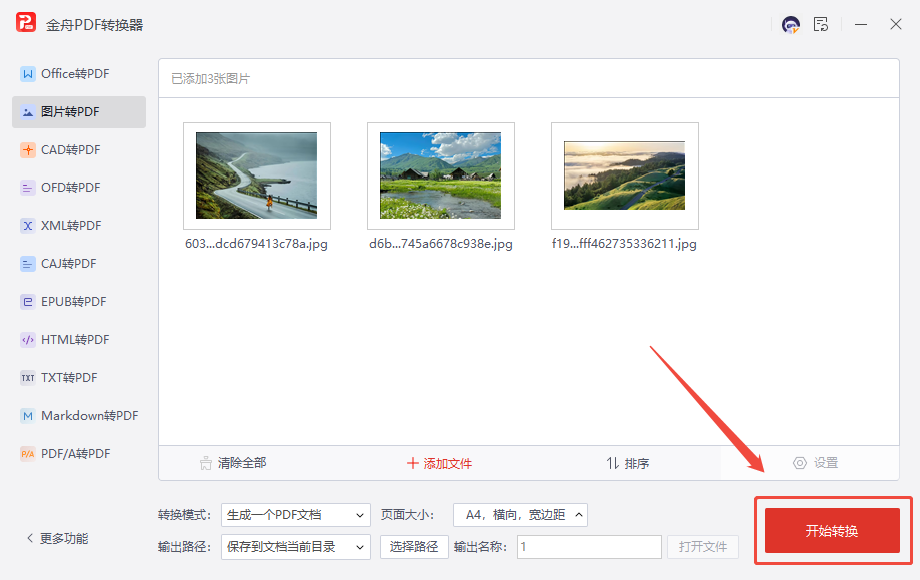Select the misty green hills sunrise thumbnail
This screenshot has width=920, height=580.
point(624,175)
